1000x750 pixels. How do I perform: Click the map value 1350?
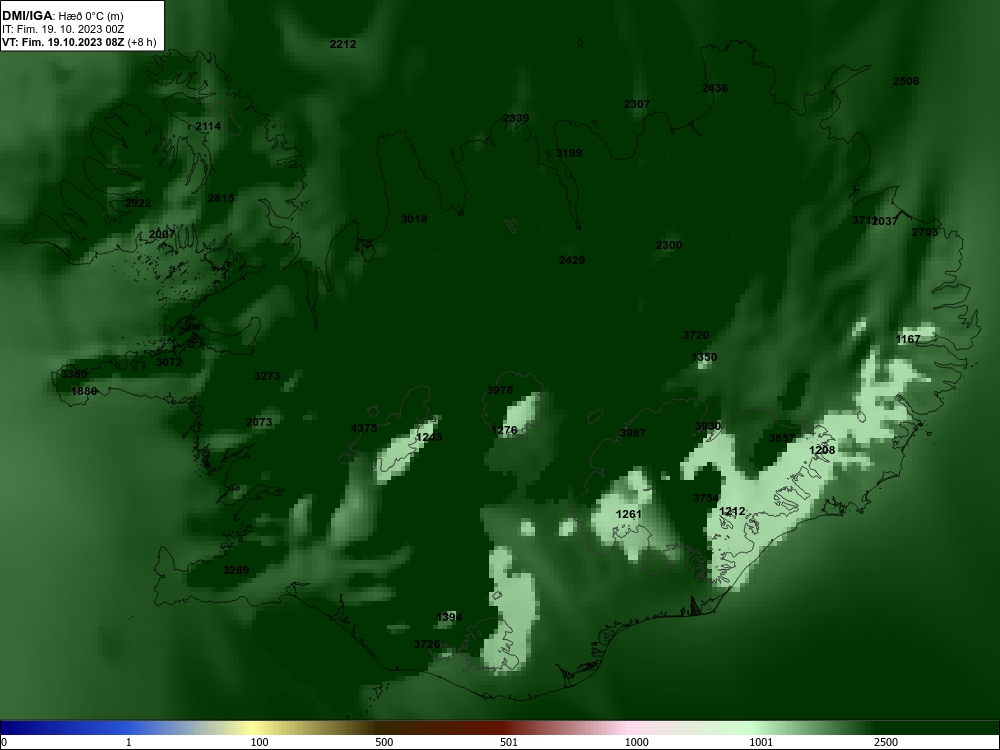pos(704,357)
